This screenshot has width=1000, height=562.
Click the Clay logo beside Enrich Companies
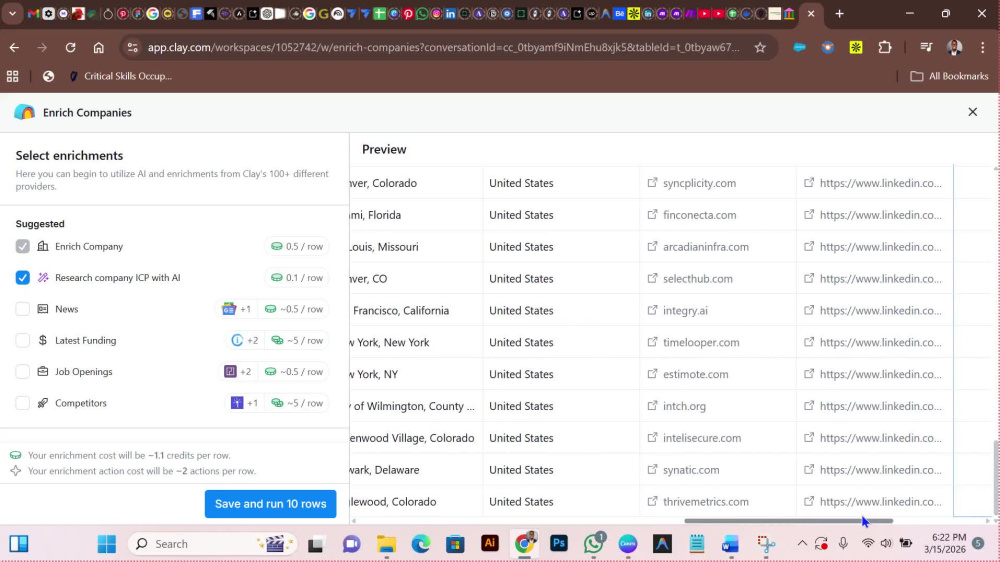point(24,112)
